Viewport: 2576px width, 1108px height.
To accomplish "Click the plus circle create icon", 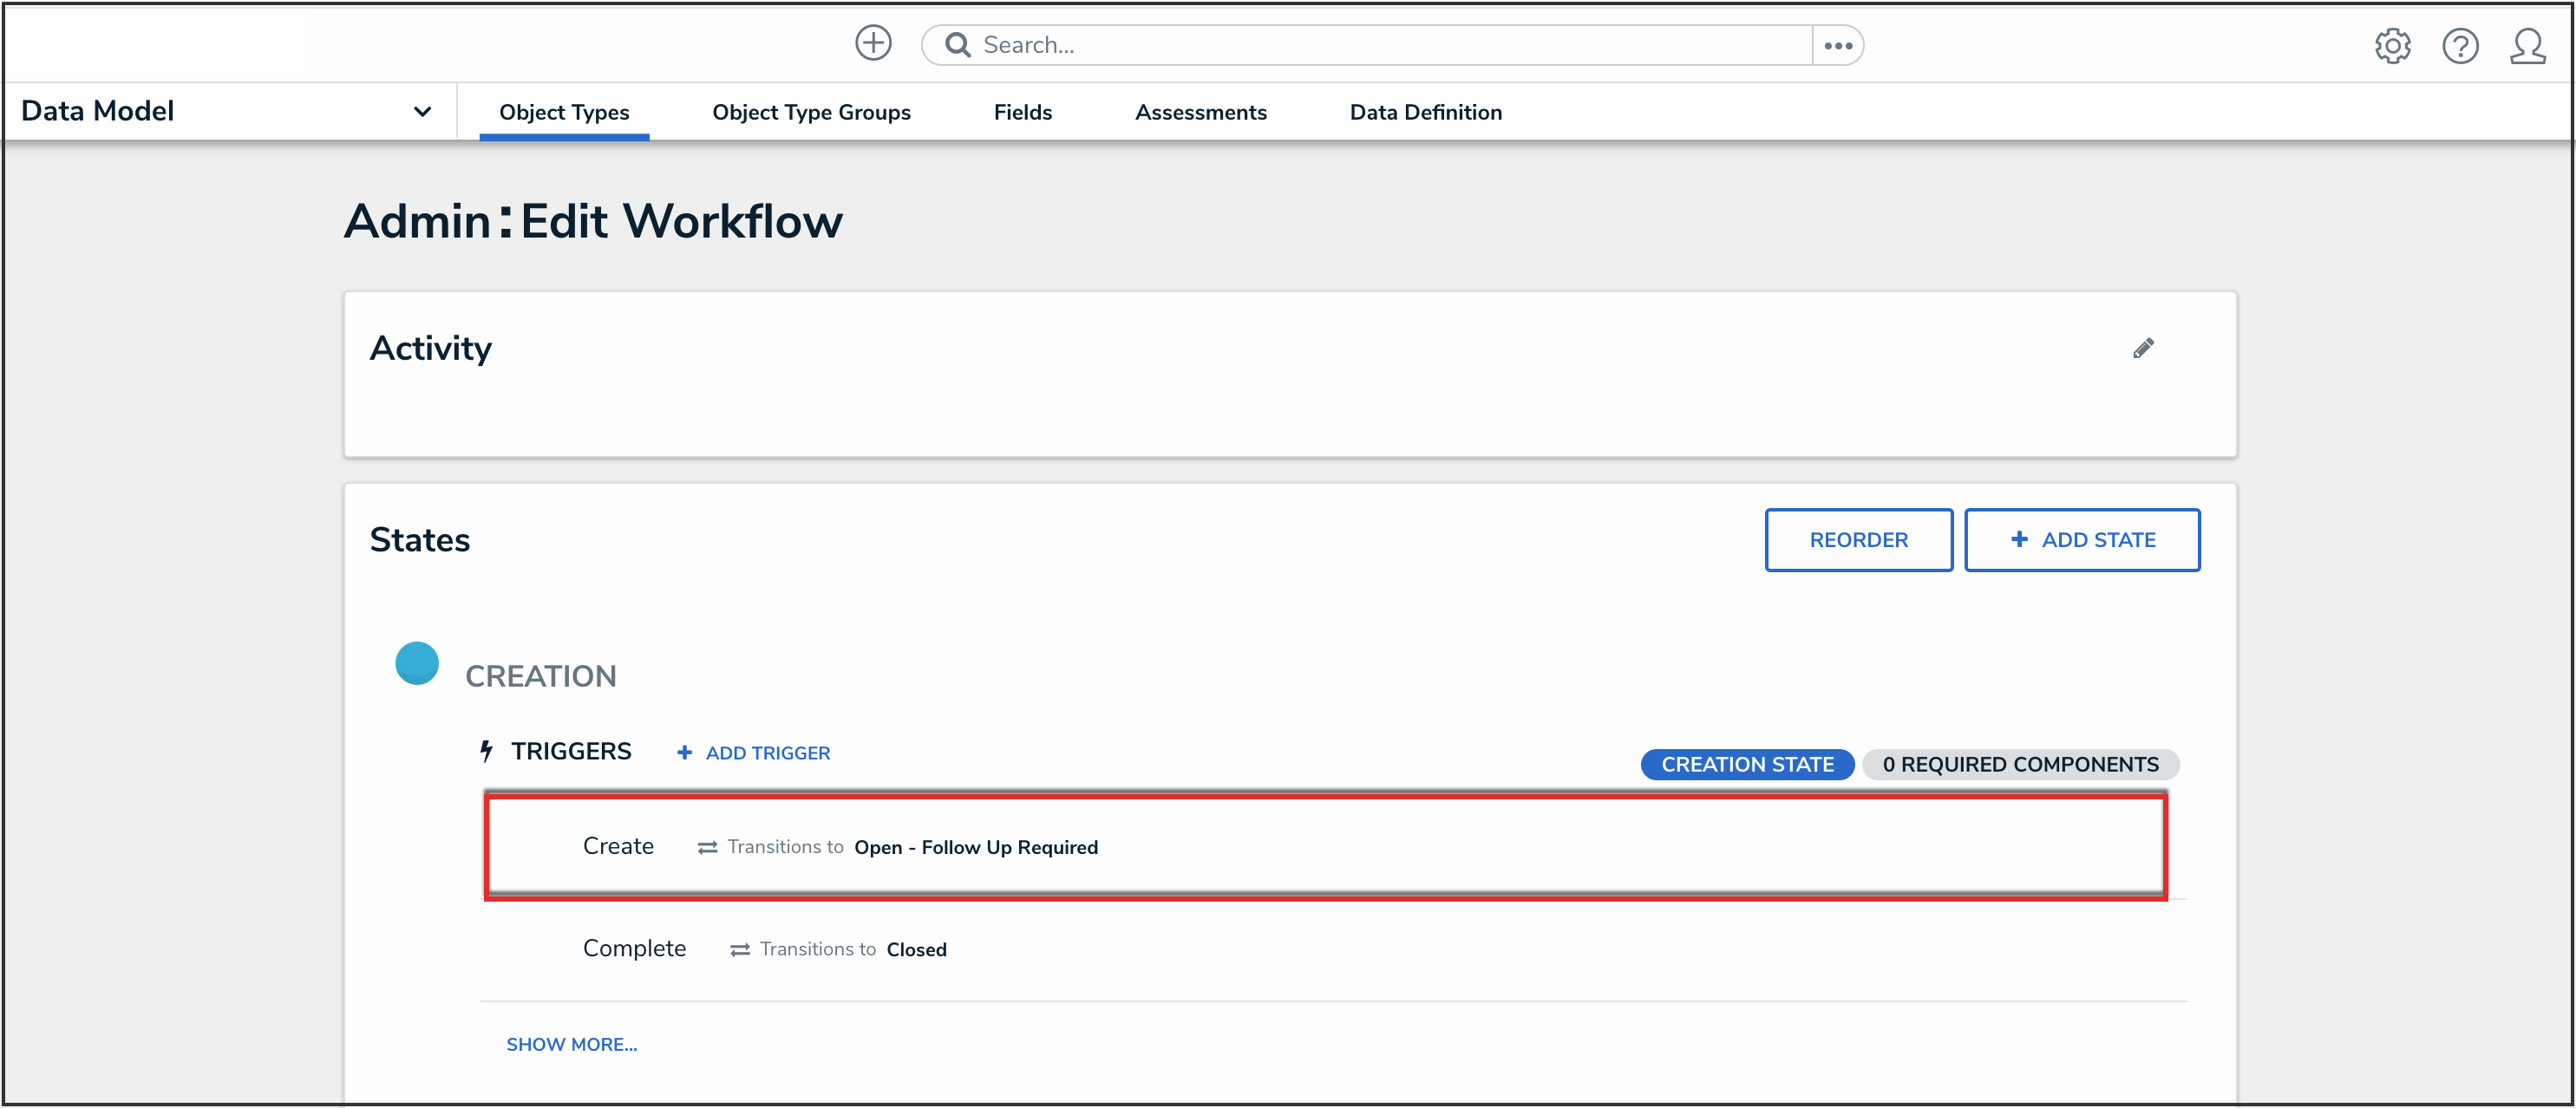I will [x=873, y=44].
